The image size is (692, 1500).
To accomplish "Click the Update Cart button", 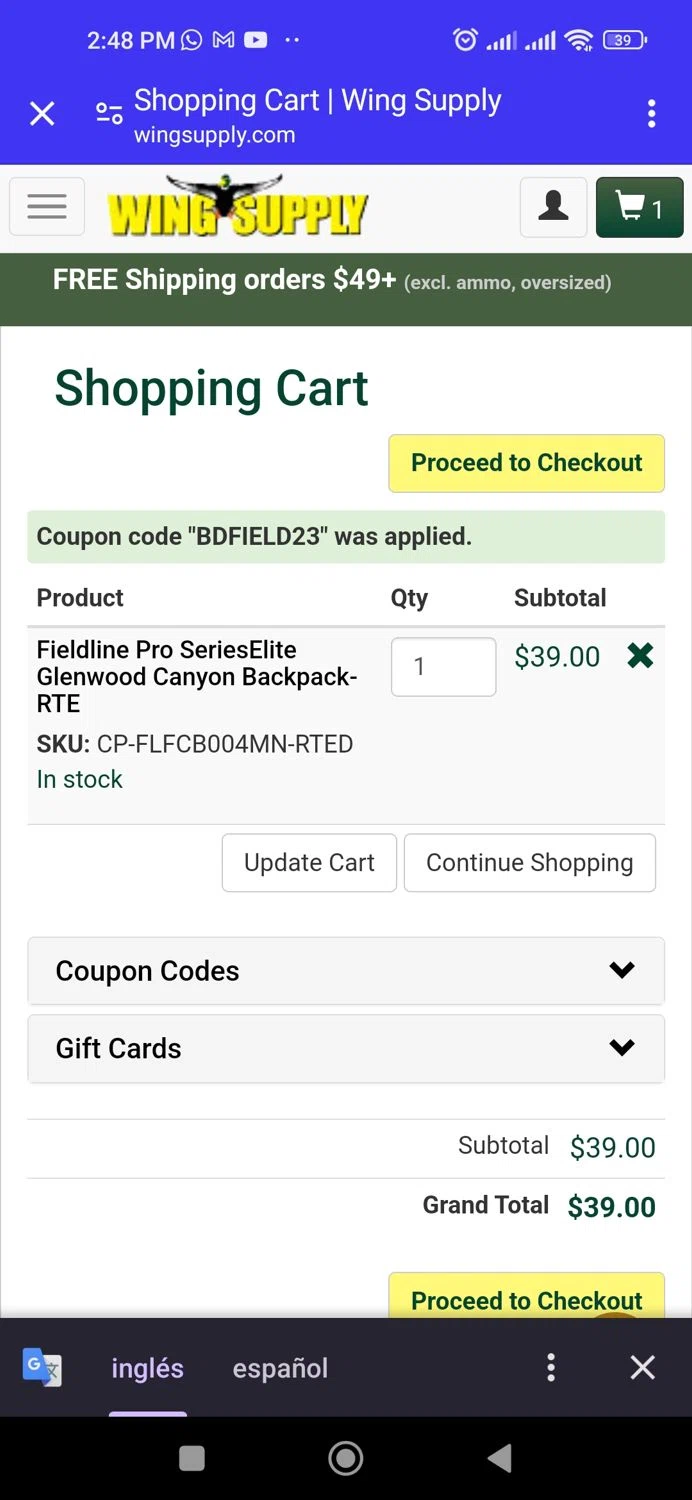I will pos(309,862).
